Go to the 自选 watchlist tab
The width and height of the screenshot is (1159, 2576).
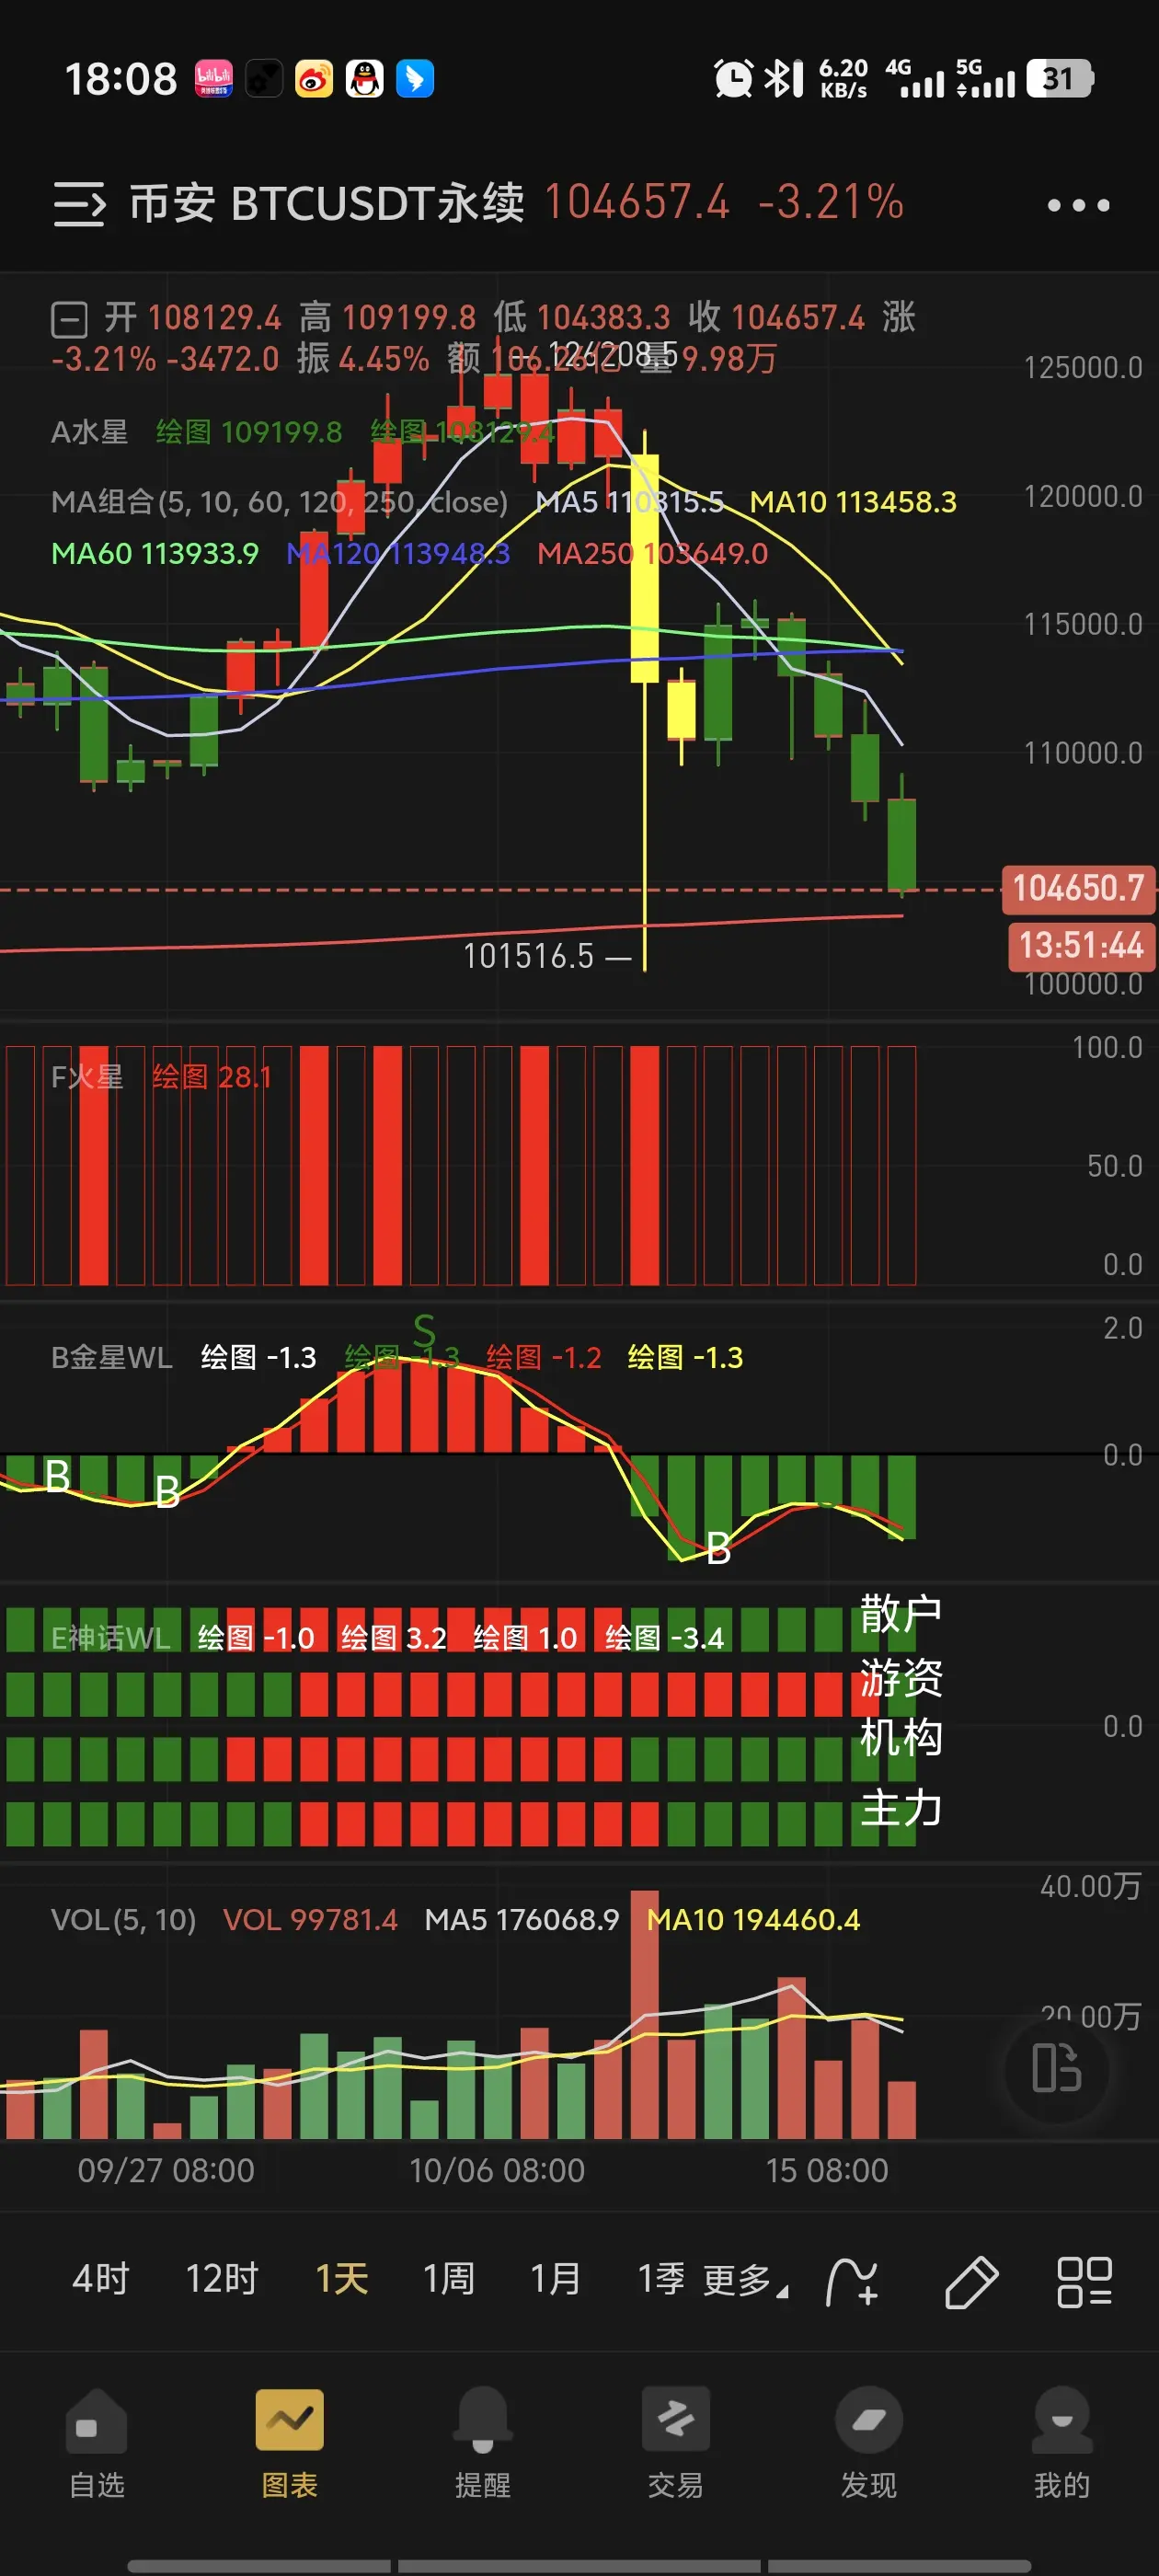pos(97,2443)
